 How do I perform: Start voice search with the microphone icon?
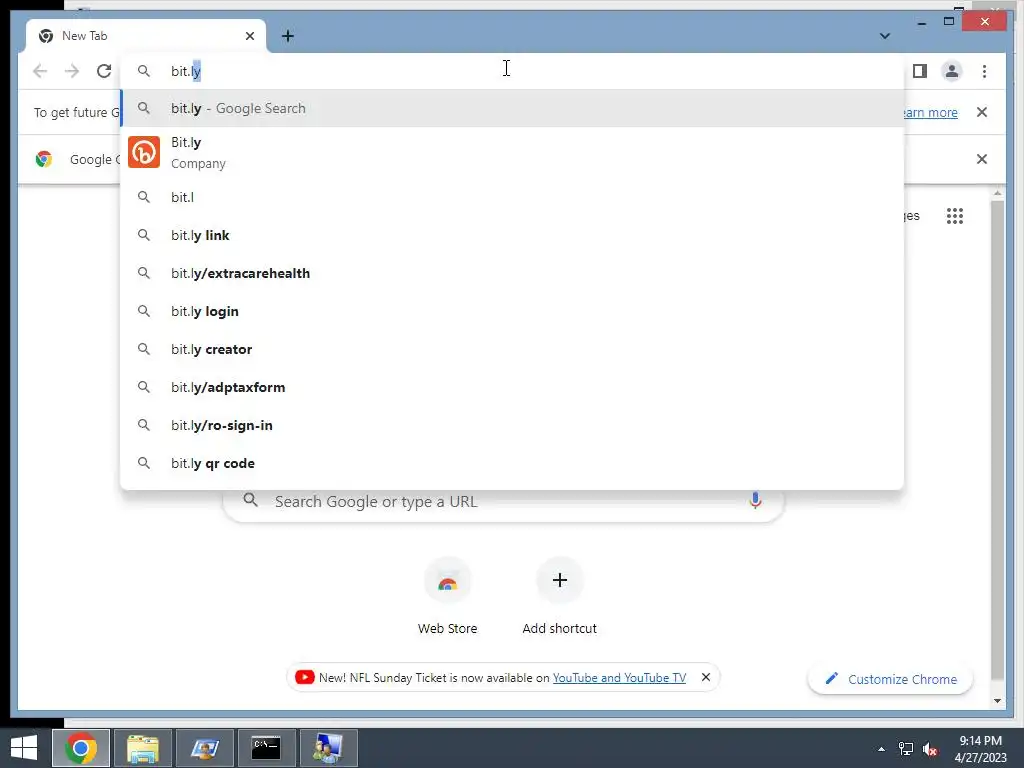[755, 500]
